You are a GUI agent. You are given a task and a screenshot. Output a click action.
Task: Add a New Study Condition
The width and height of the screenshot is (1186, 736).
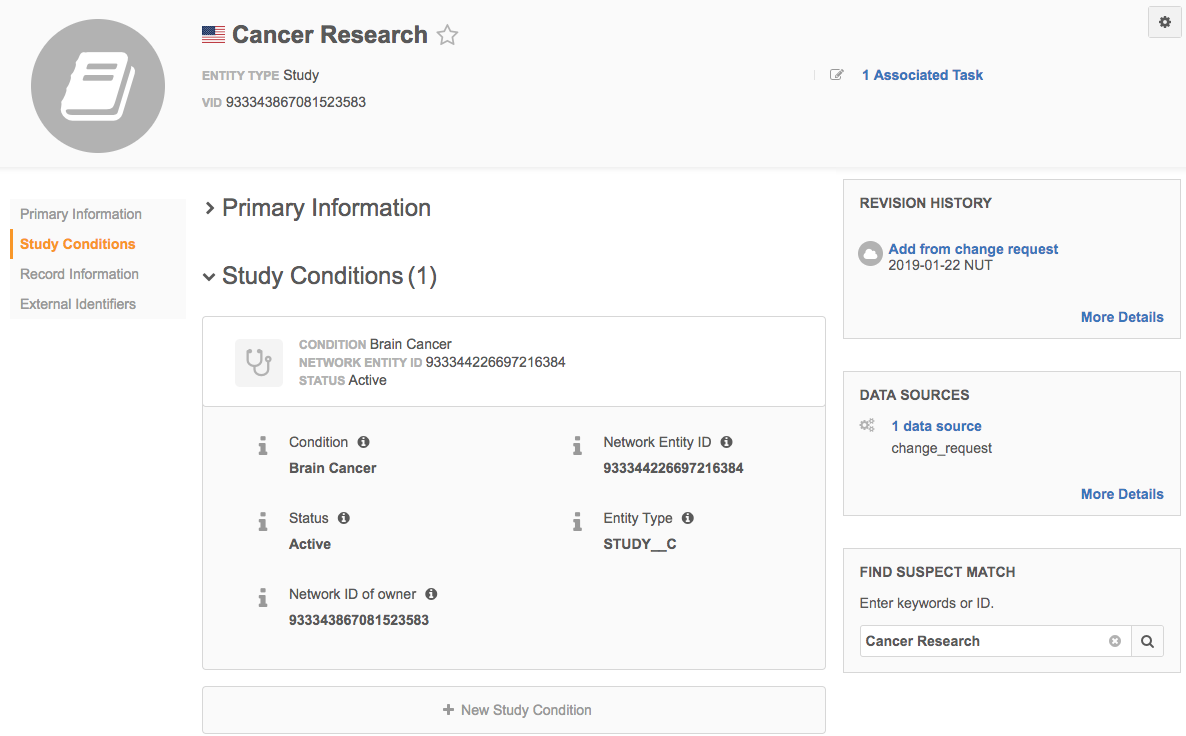pyautogui.click(x=514, y=710)
